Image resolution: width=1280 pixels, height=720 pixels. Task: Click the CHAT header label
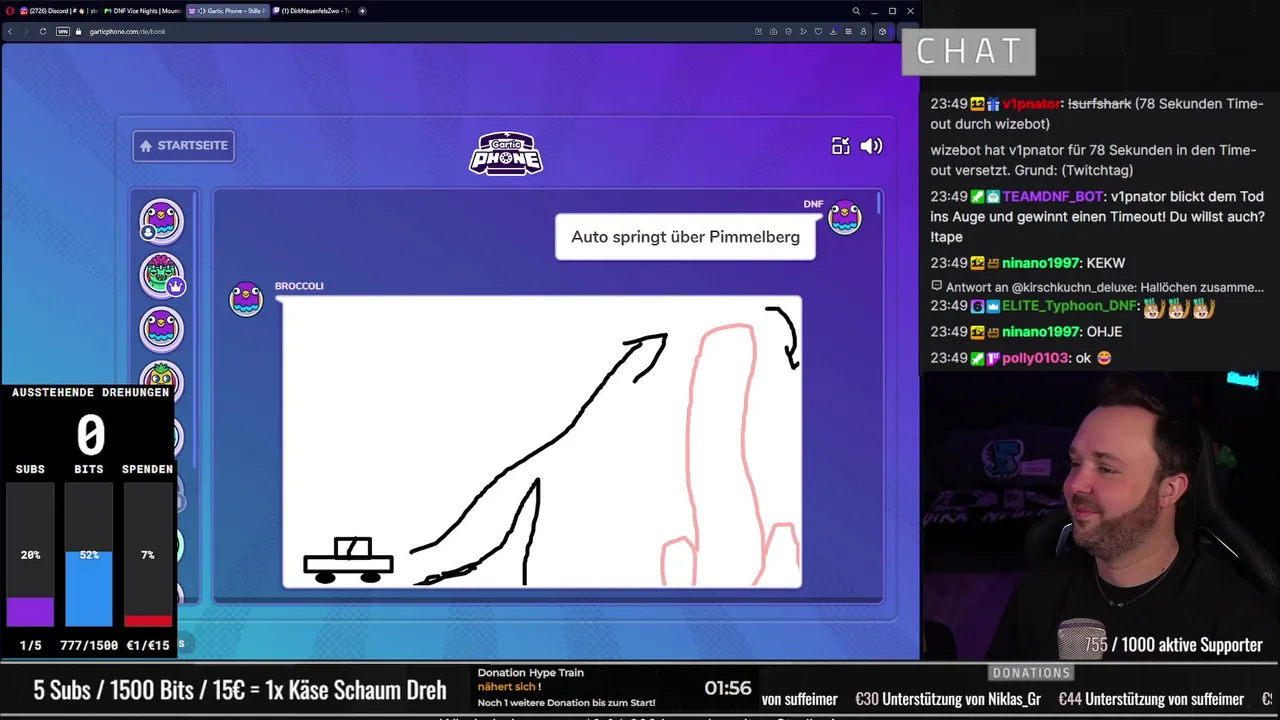(968, 51)
